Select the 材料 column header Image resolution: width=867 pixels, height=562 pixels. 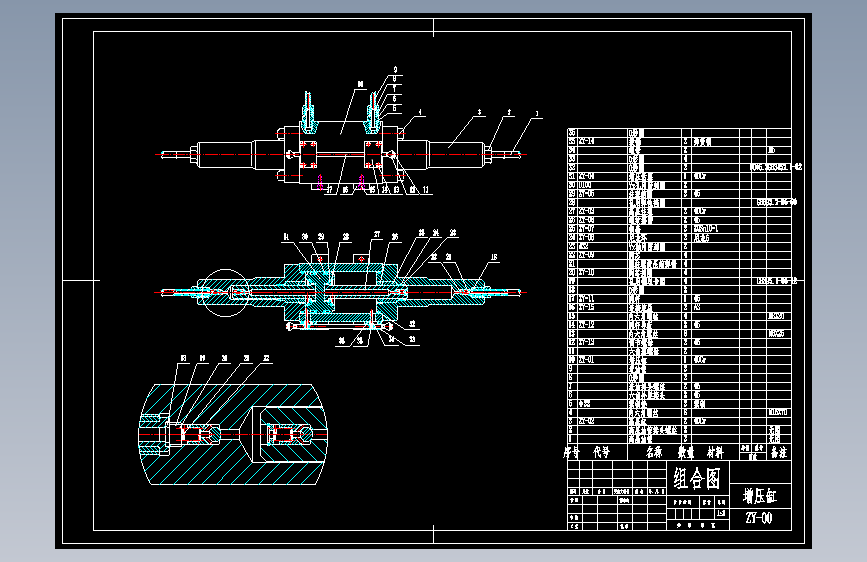coord(715,452)
